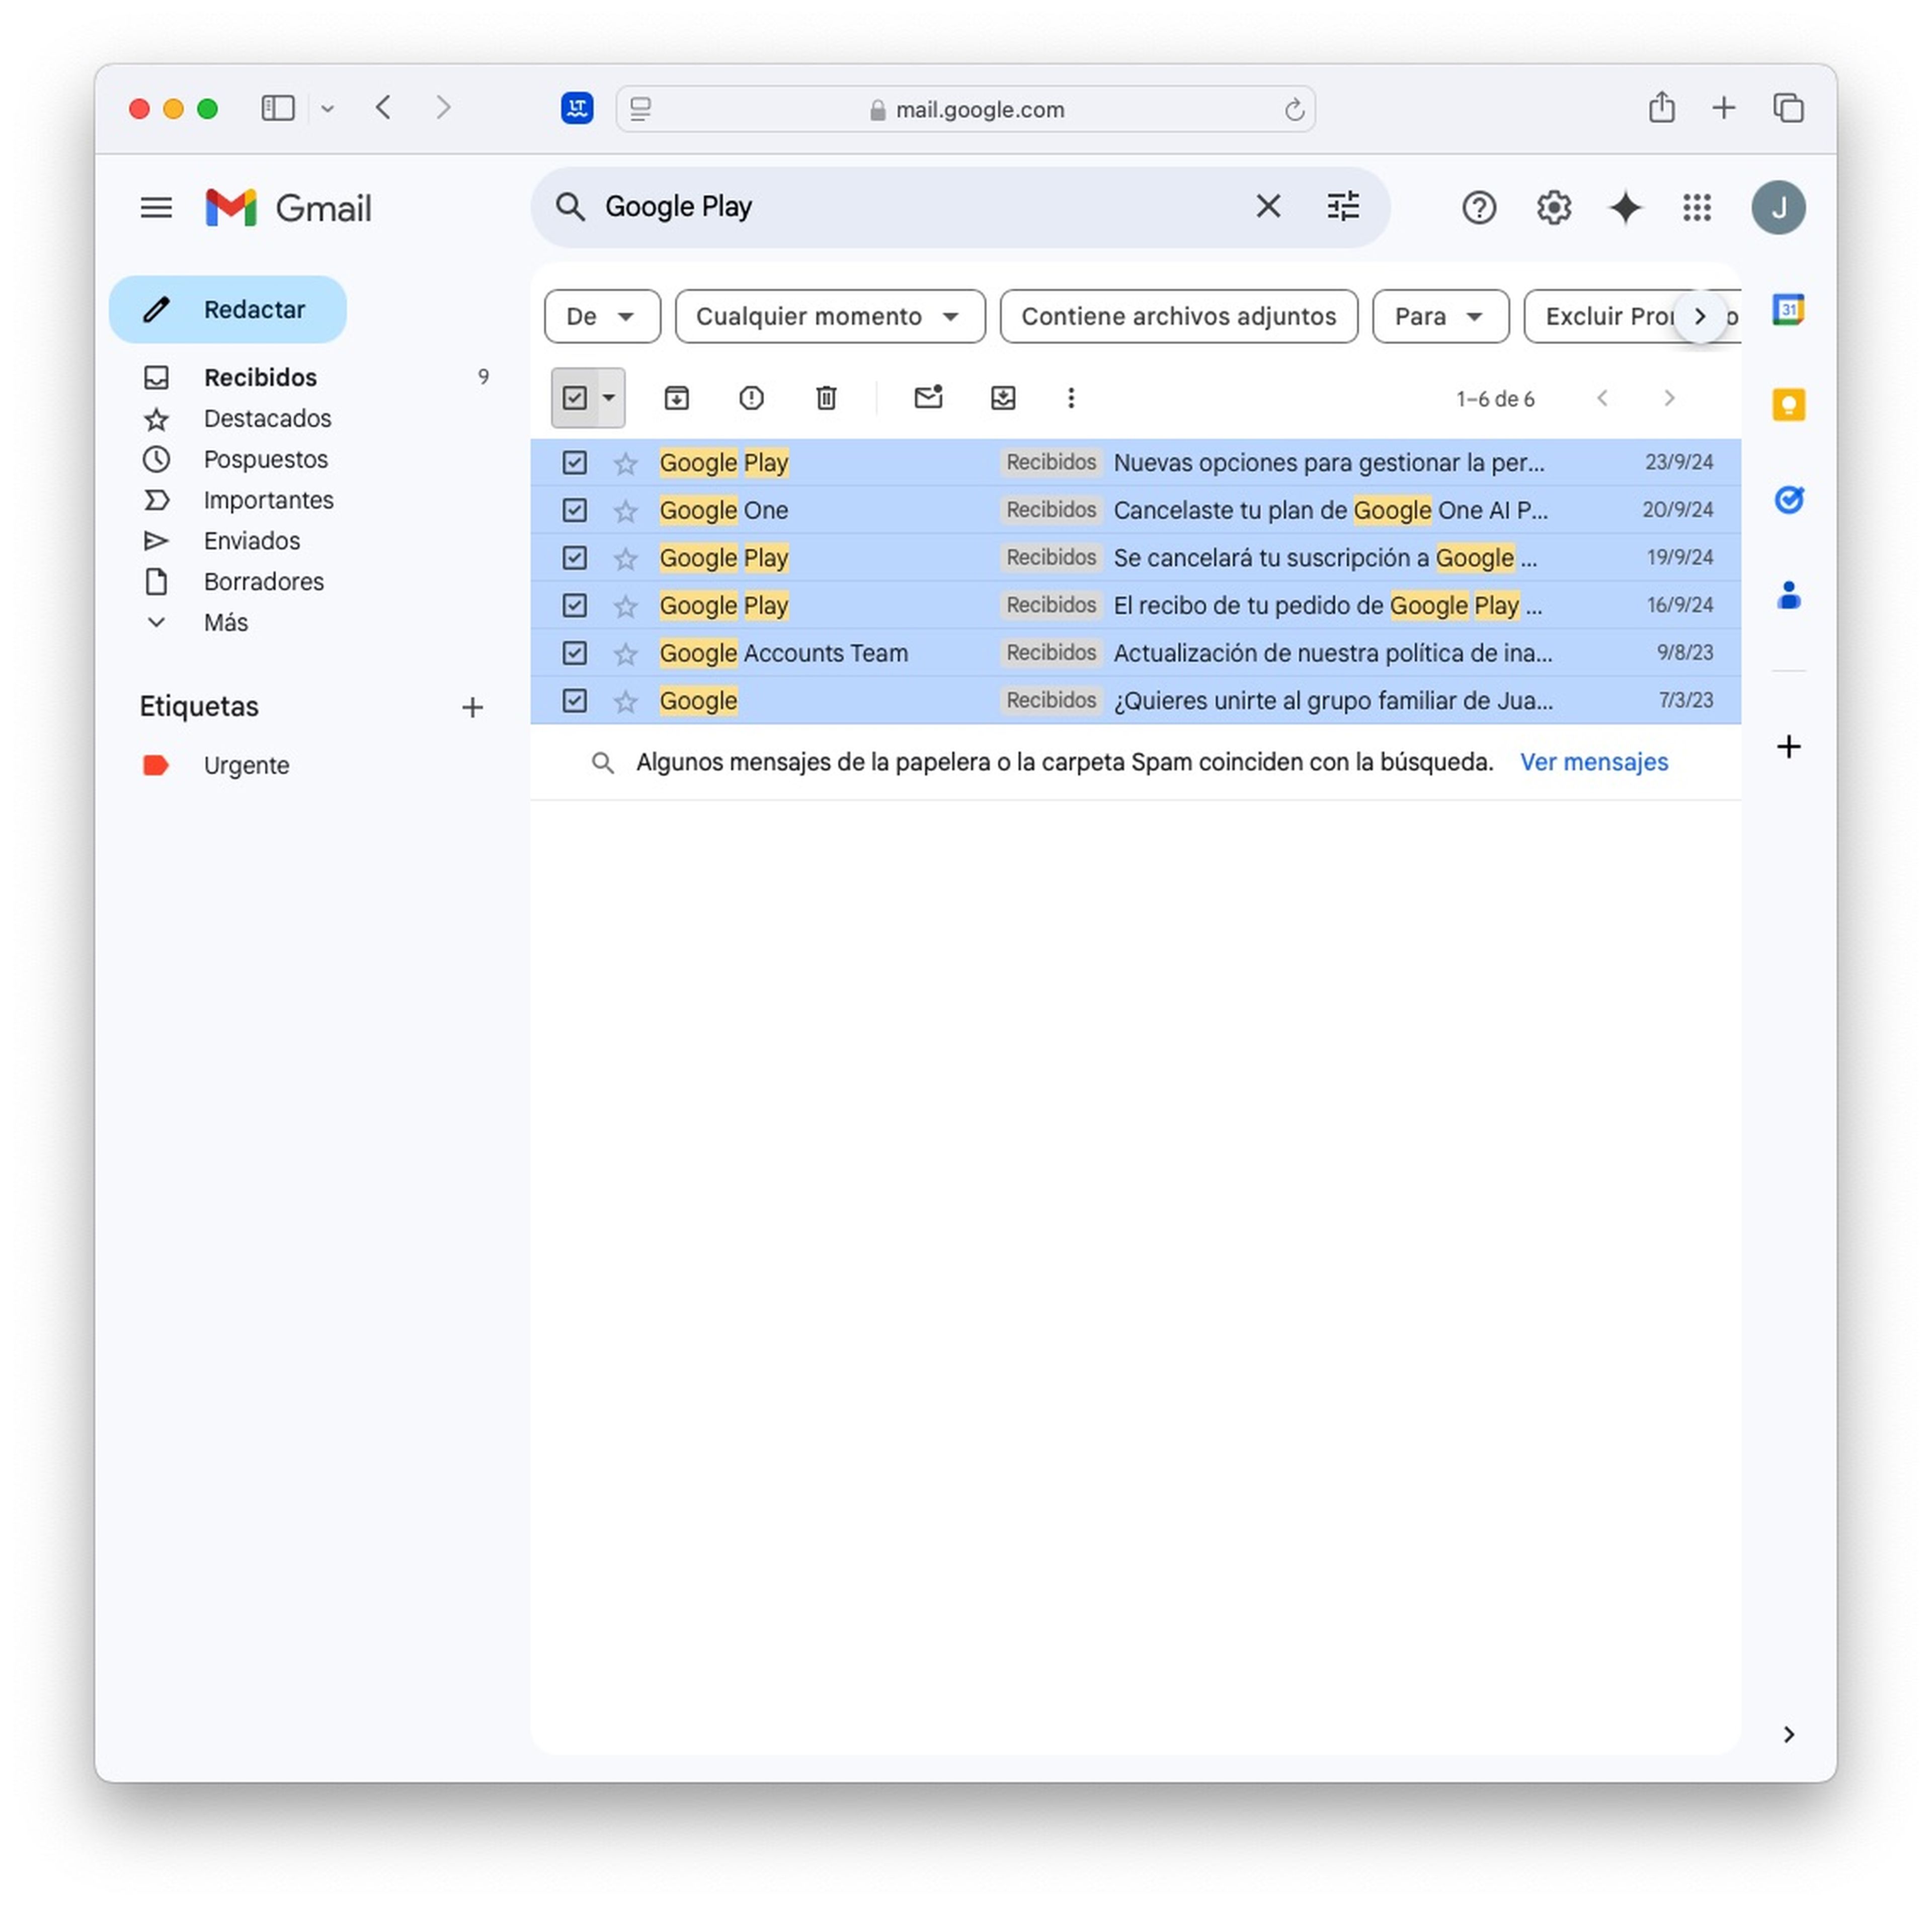Open the three-dot More options menu
The height and width of the screenshot is (1908, 1932).
click(x=1071, y=398)
